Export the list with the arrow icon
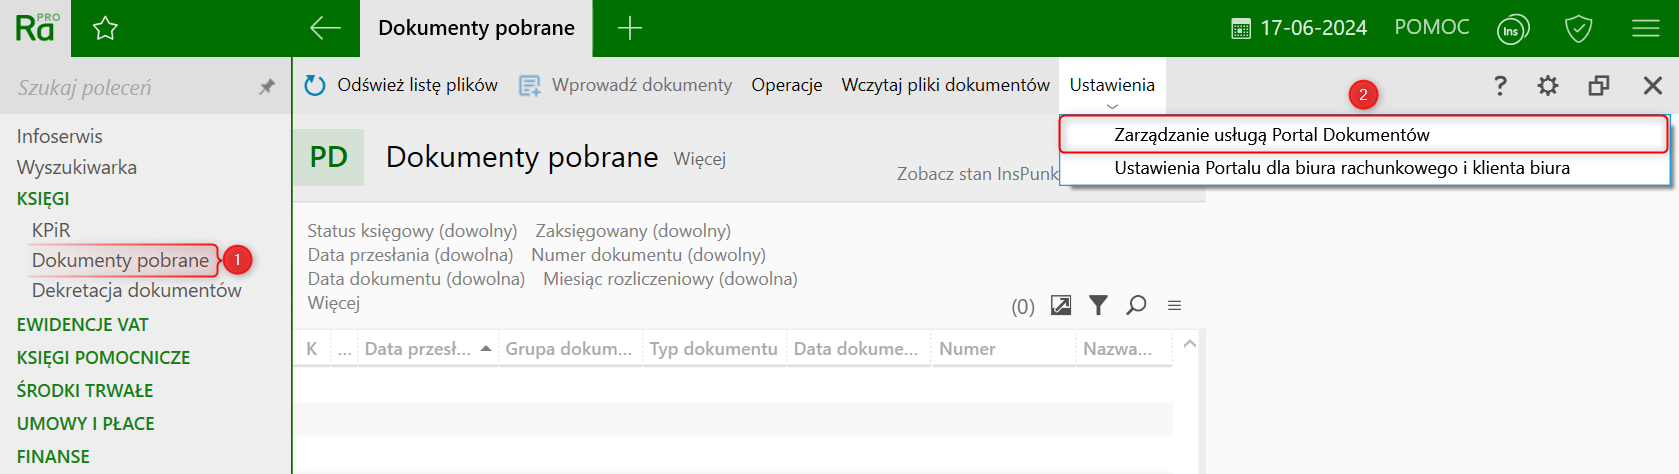Image resolution: width=1679 pixels, height=474 pixels. click(1061, 305)
